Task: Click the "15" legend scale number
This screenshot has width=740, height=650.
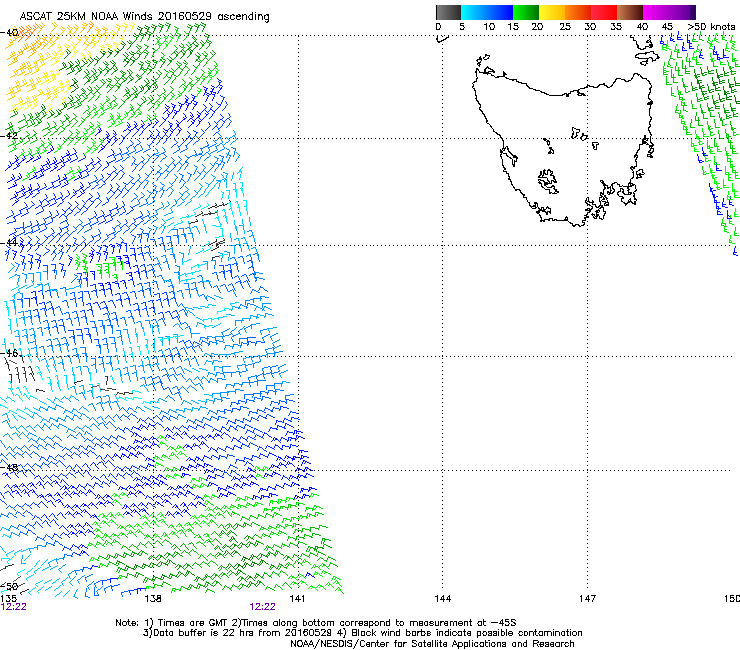Action: coord(513,27)
